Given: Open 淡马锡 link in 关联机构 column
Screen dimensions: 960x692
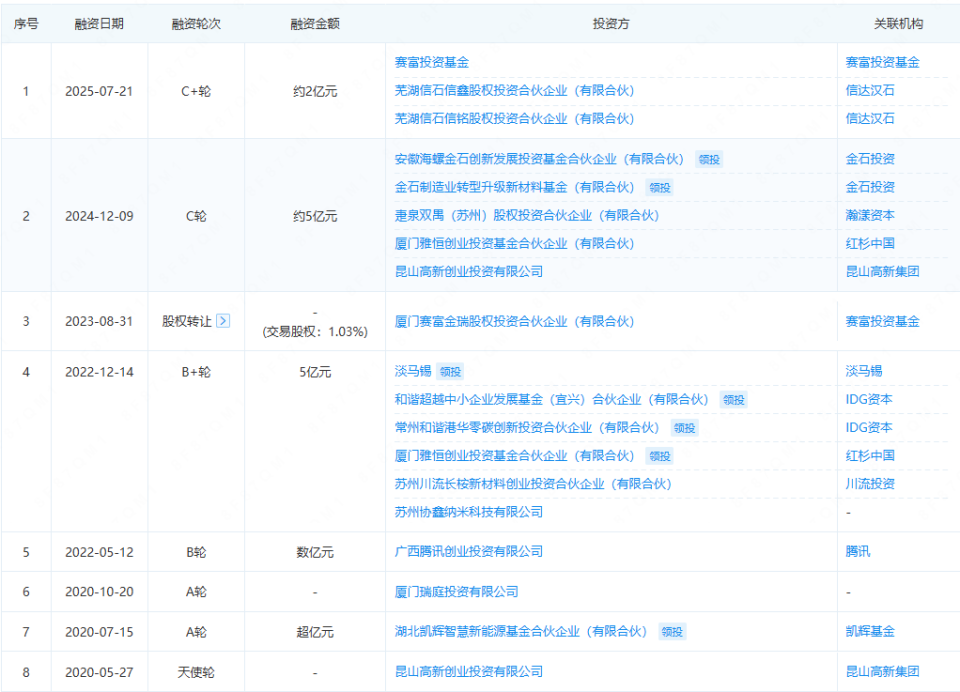Looking at the screenshot, I should (x=864, y=371).
